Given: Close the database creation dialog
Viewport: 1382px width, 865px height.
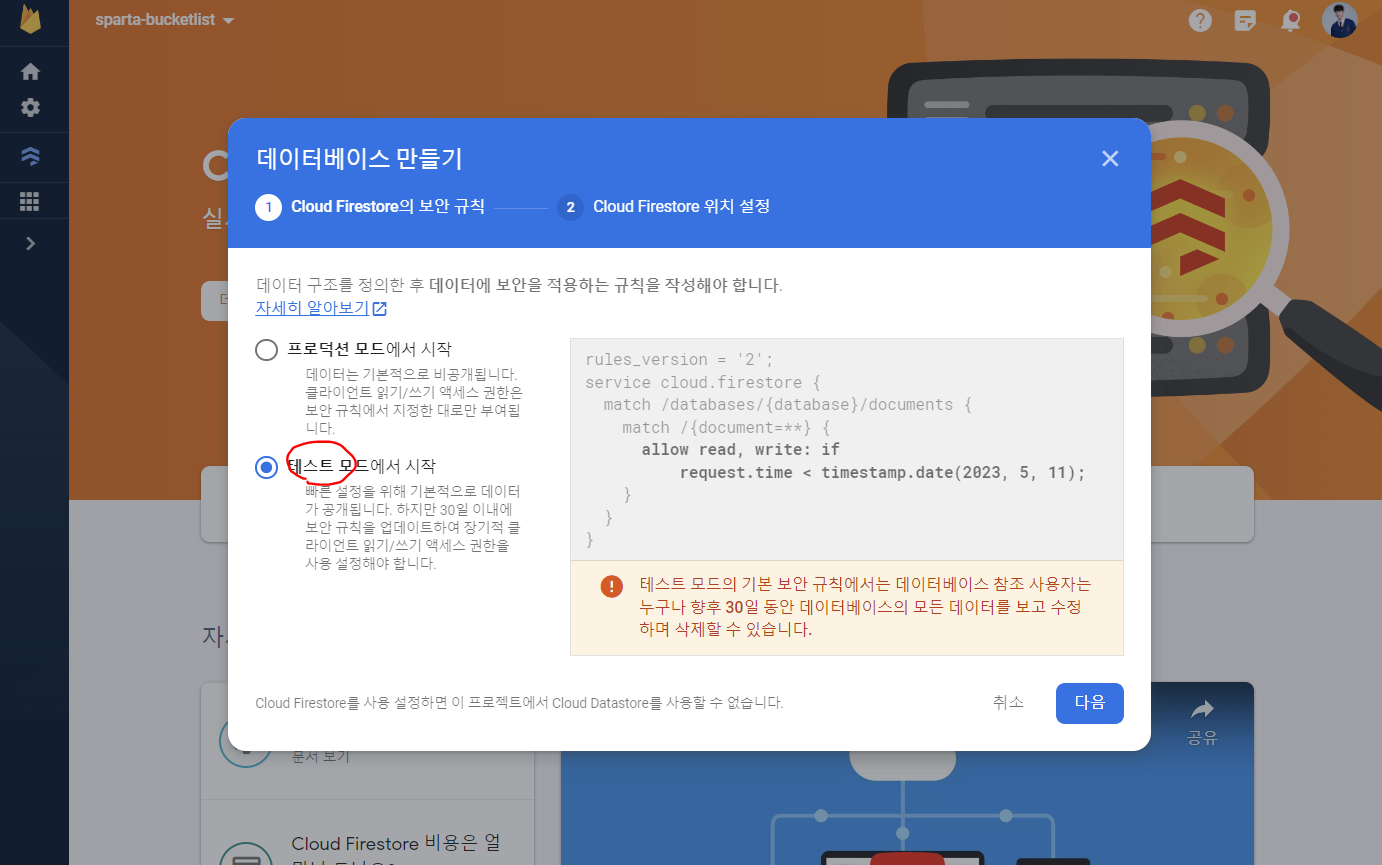Looking at the screenshot, I should click(1109, 158).
